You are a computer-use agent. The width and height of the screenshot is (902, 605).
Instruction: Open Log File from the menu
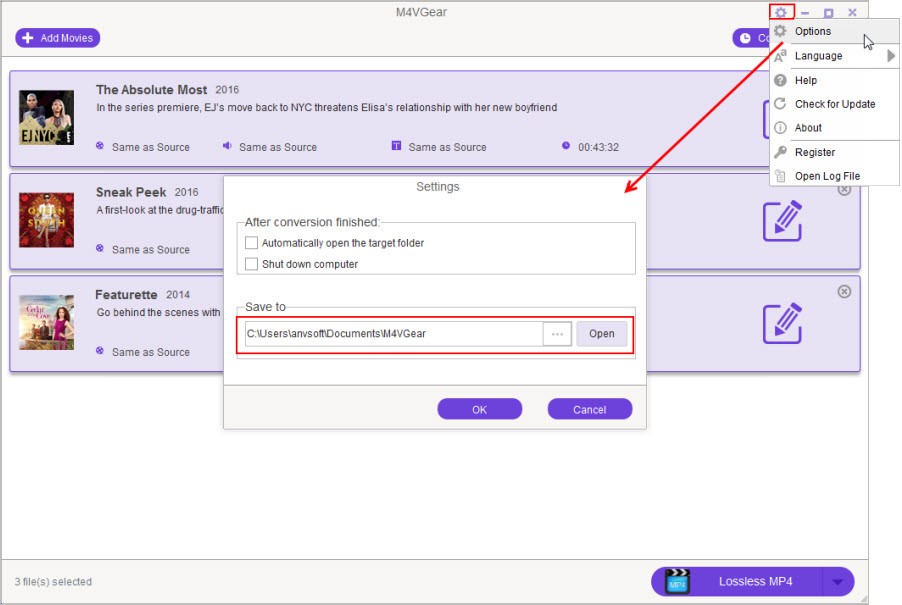[835, 176]
